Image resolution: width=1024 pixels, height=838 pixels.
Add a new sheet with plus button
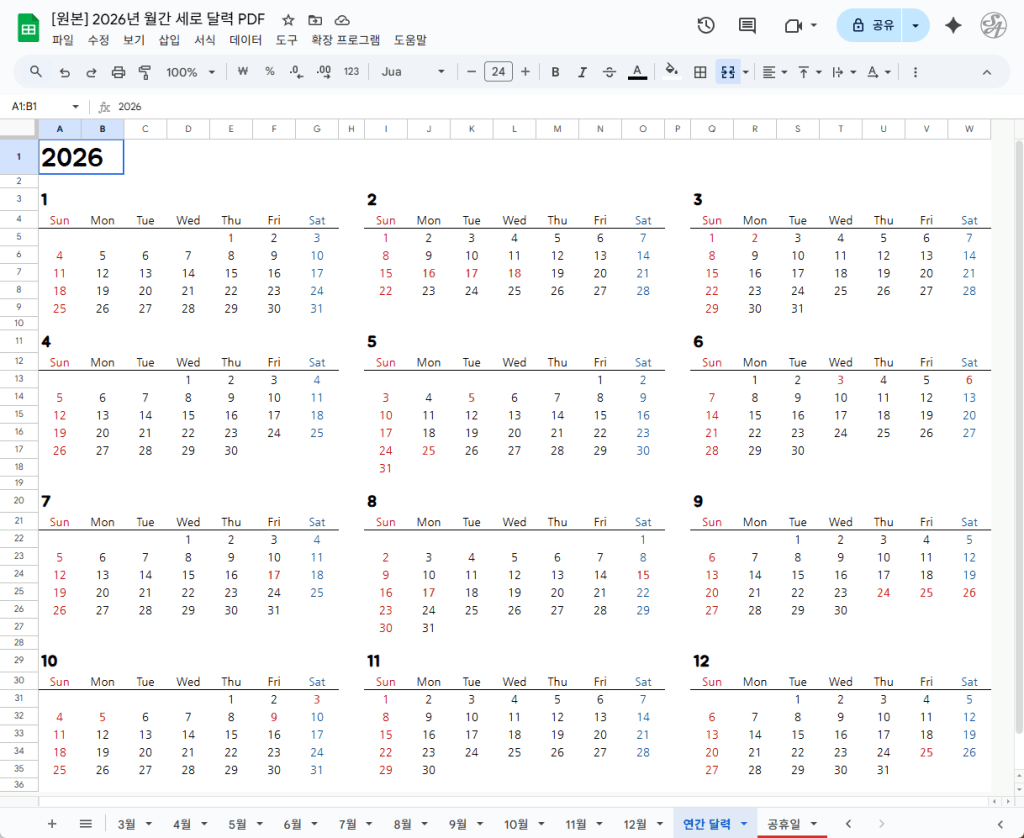(x=52, y=823)
